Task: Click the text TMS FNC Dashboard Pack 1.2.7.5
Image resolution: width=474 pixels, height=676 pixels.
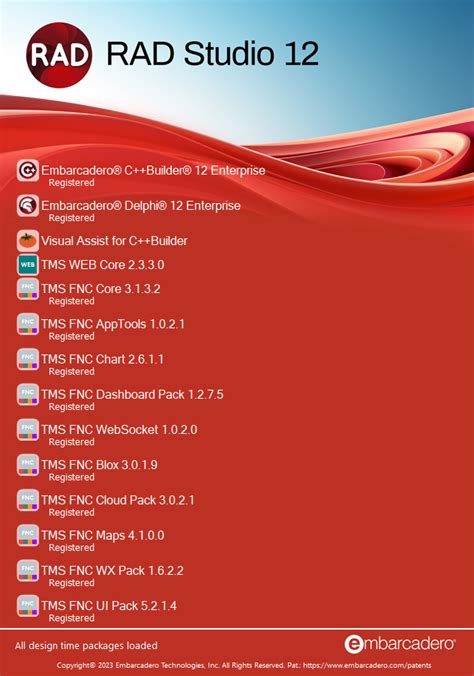Action: click(x=132, y=394)
